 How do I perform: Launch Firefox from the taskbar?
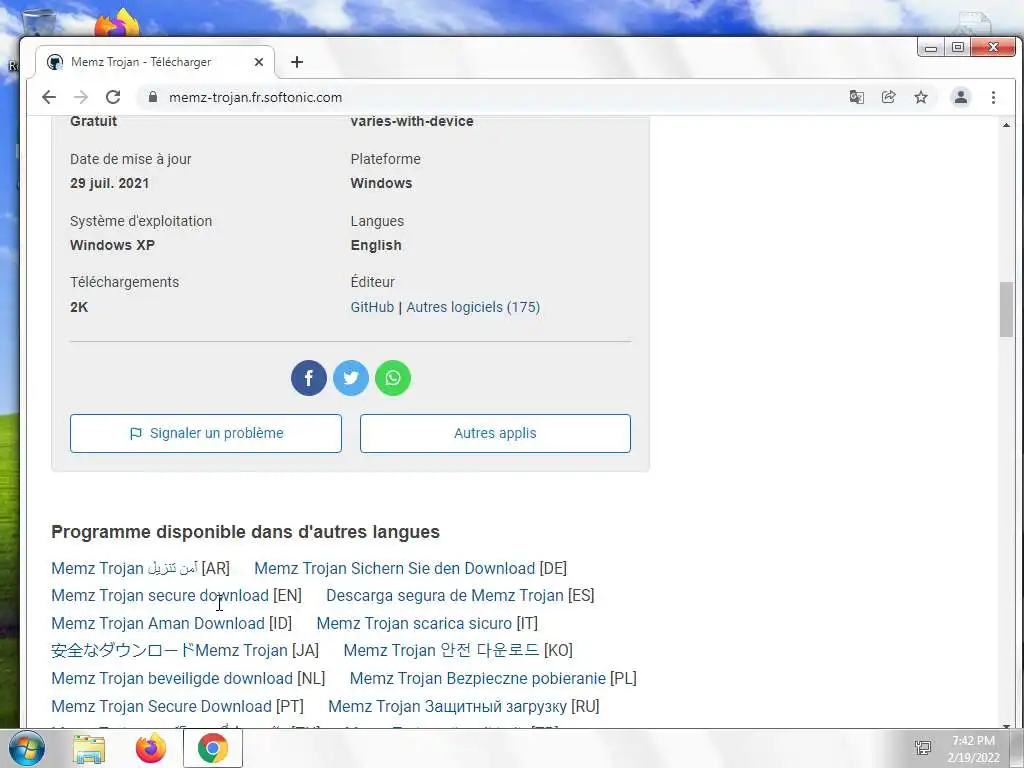tap(151, 748)
